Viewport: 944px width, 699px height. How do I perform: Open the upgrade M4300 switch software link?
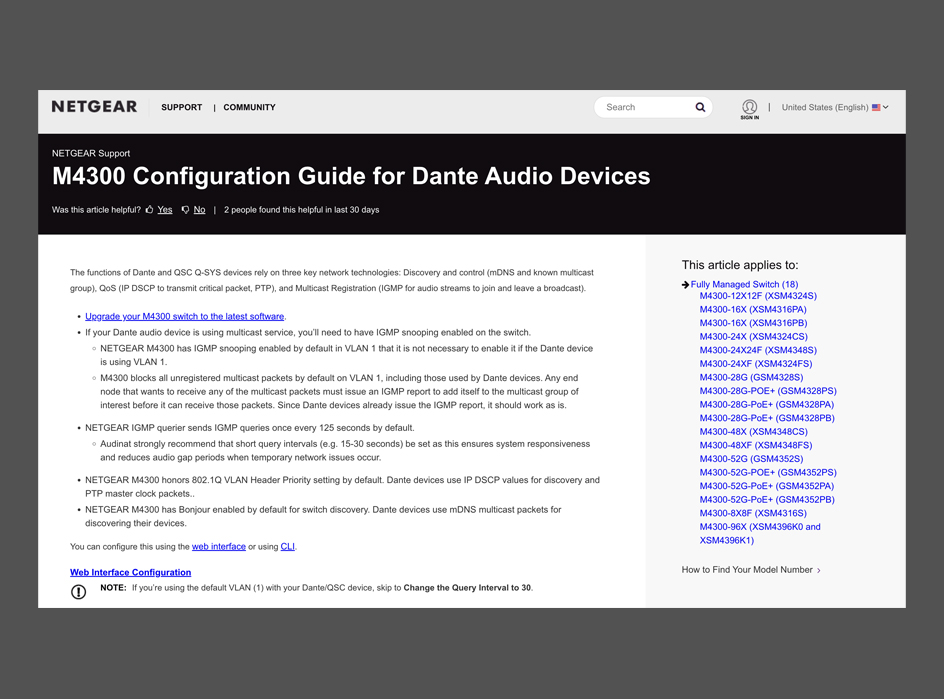pyautogui.click(x=184, y=316)
